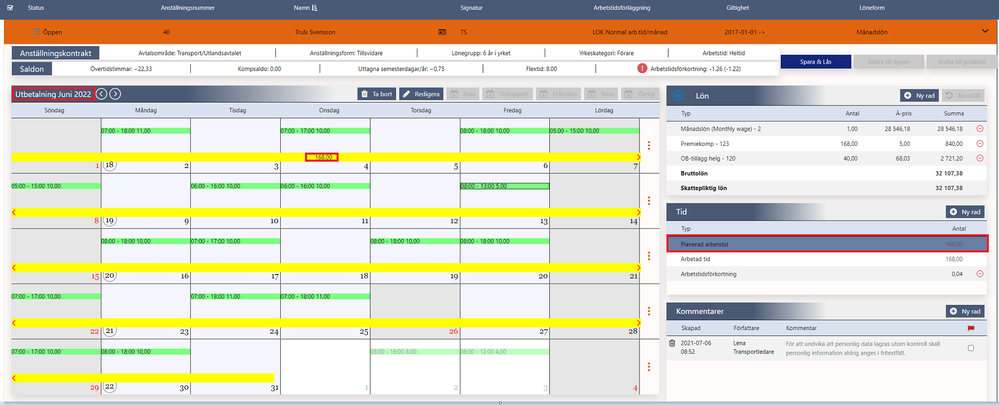Select the week 20 number circle
Image resolution: width=999 pixels, height=405 pixels.
pyautogui.click(x=110, y=276)
